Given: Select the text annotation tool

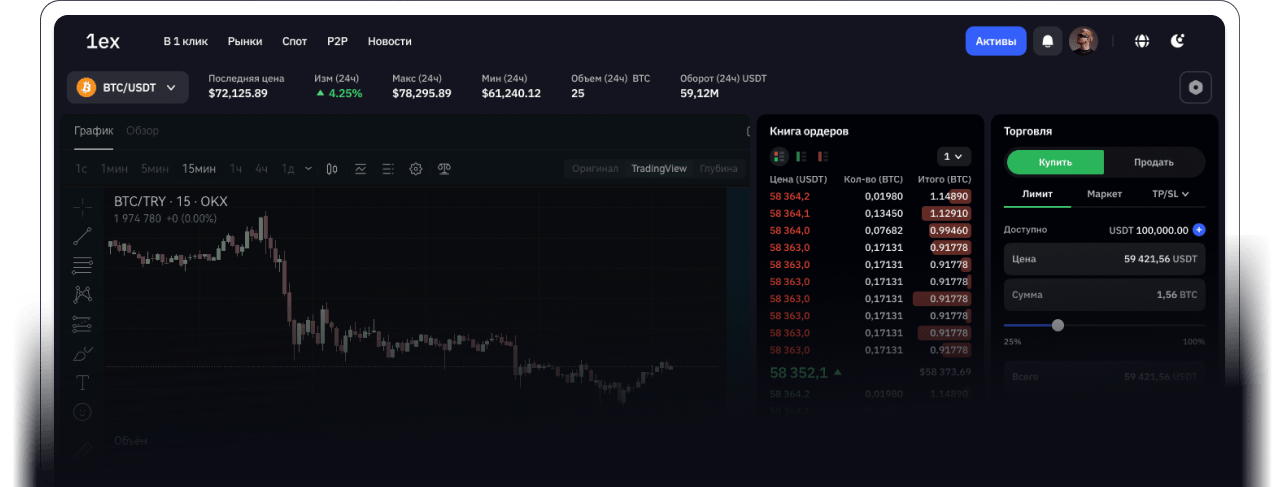Looking at the screenshot, I should pyautogui.click(x=82, y=382).
